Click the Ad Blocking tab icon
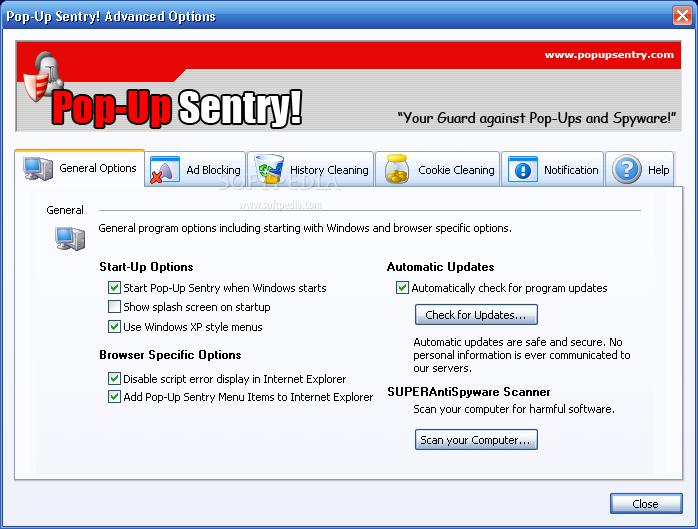The image size is (698, 529). coord(165,170)
